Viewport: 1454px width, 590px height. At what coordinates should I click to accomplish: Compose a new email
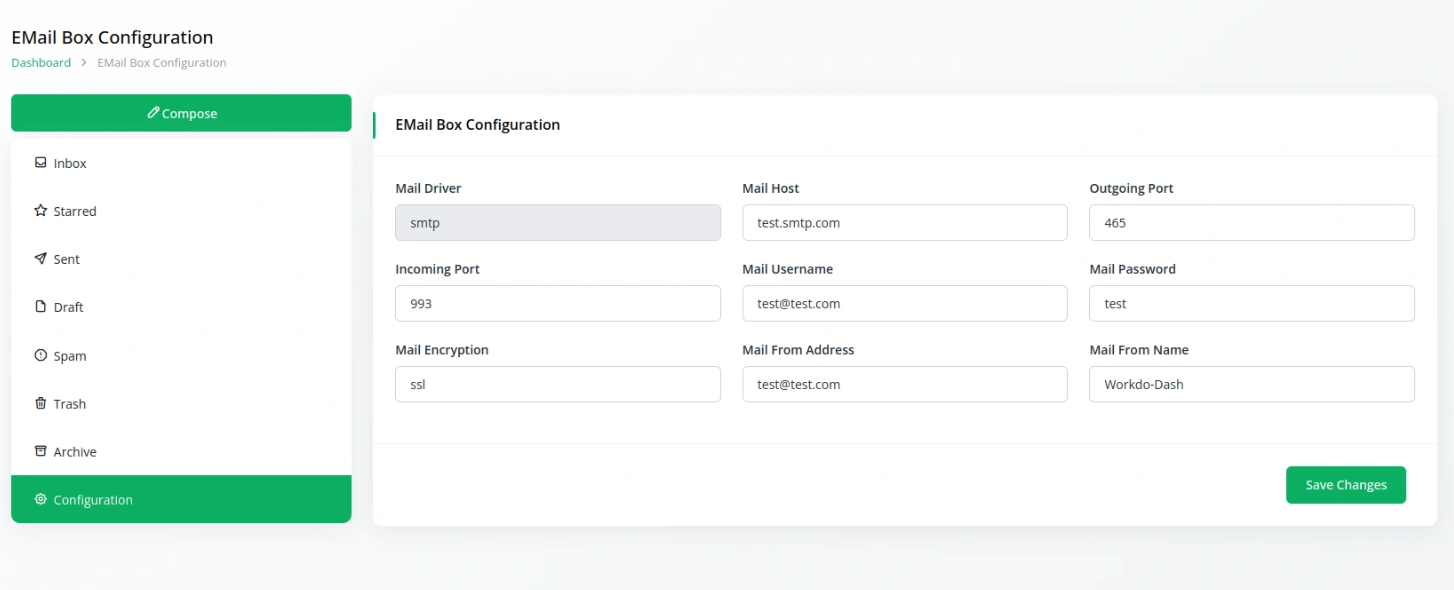pos(181,113)
